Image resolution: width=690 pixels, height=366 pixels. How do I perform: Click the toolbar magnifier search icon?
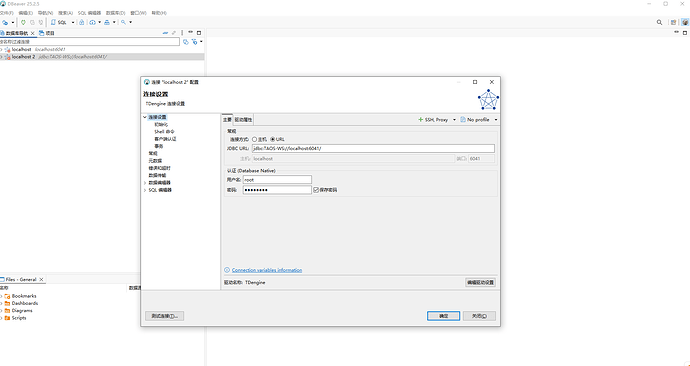(x=124, y=22)
